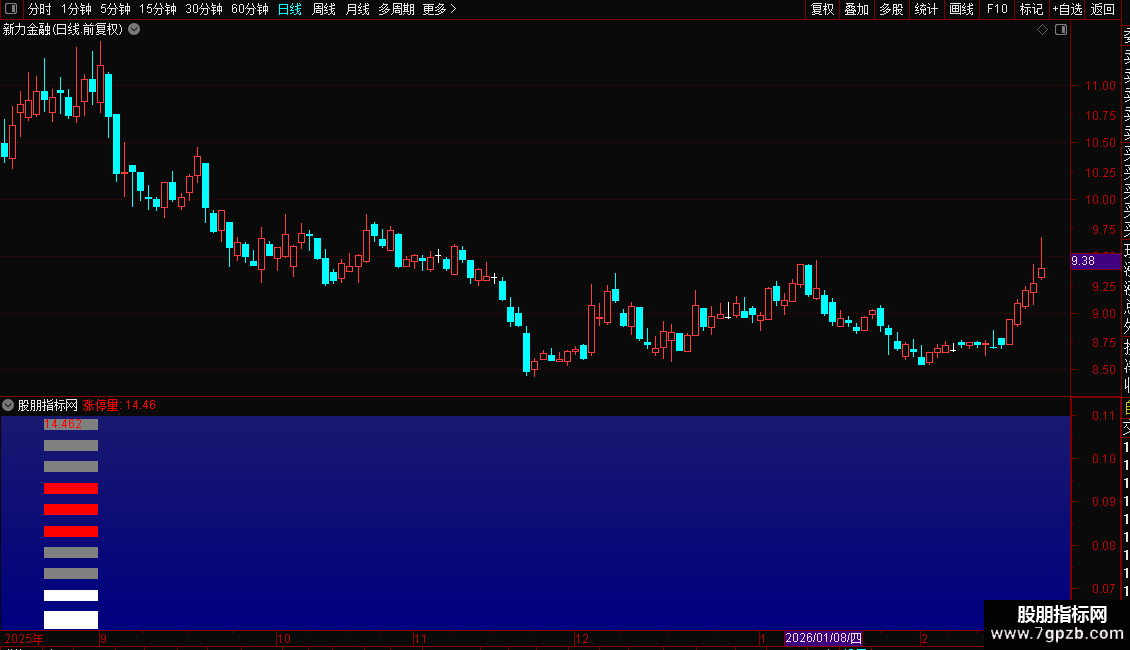This screenshot has height=650, width=1130.
Task: Click the gray bar labeled 14.462
Action: pos(71,424)
